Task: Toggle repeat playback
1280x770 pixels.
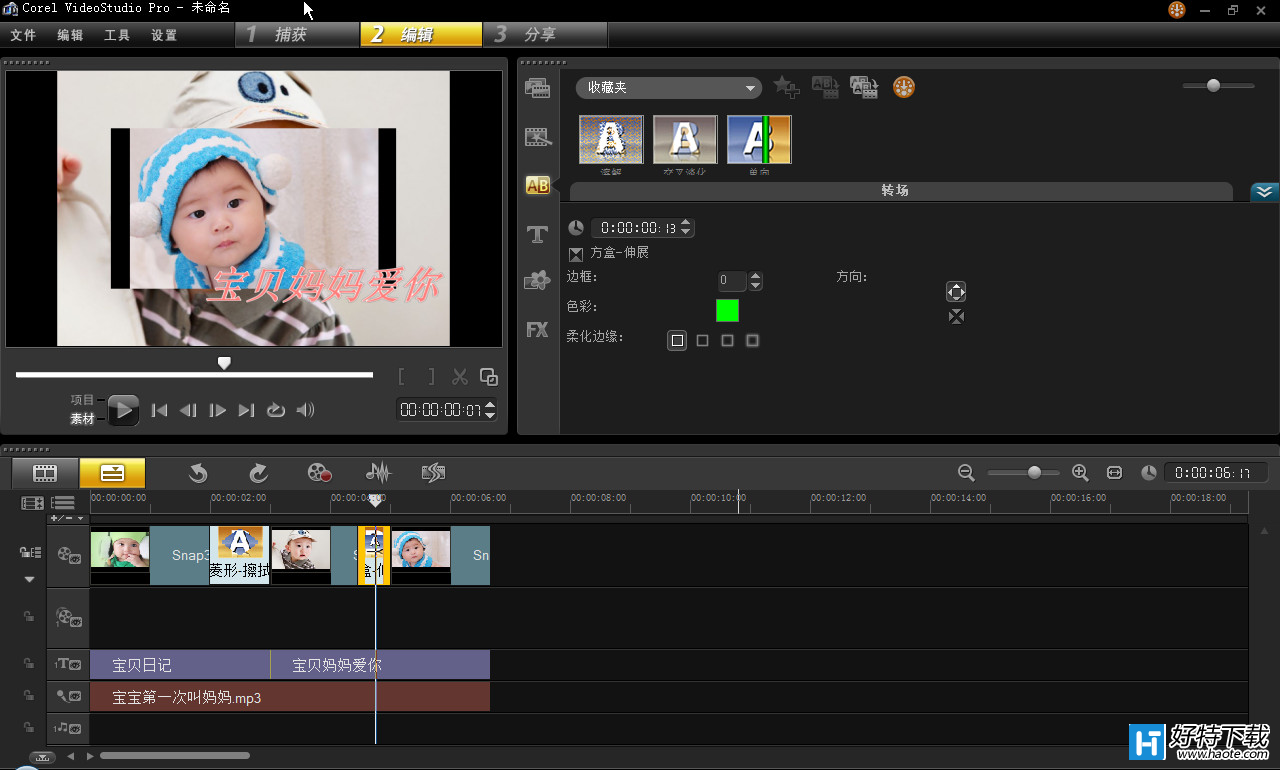Action: click(x=276, y=410)
